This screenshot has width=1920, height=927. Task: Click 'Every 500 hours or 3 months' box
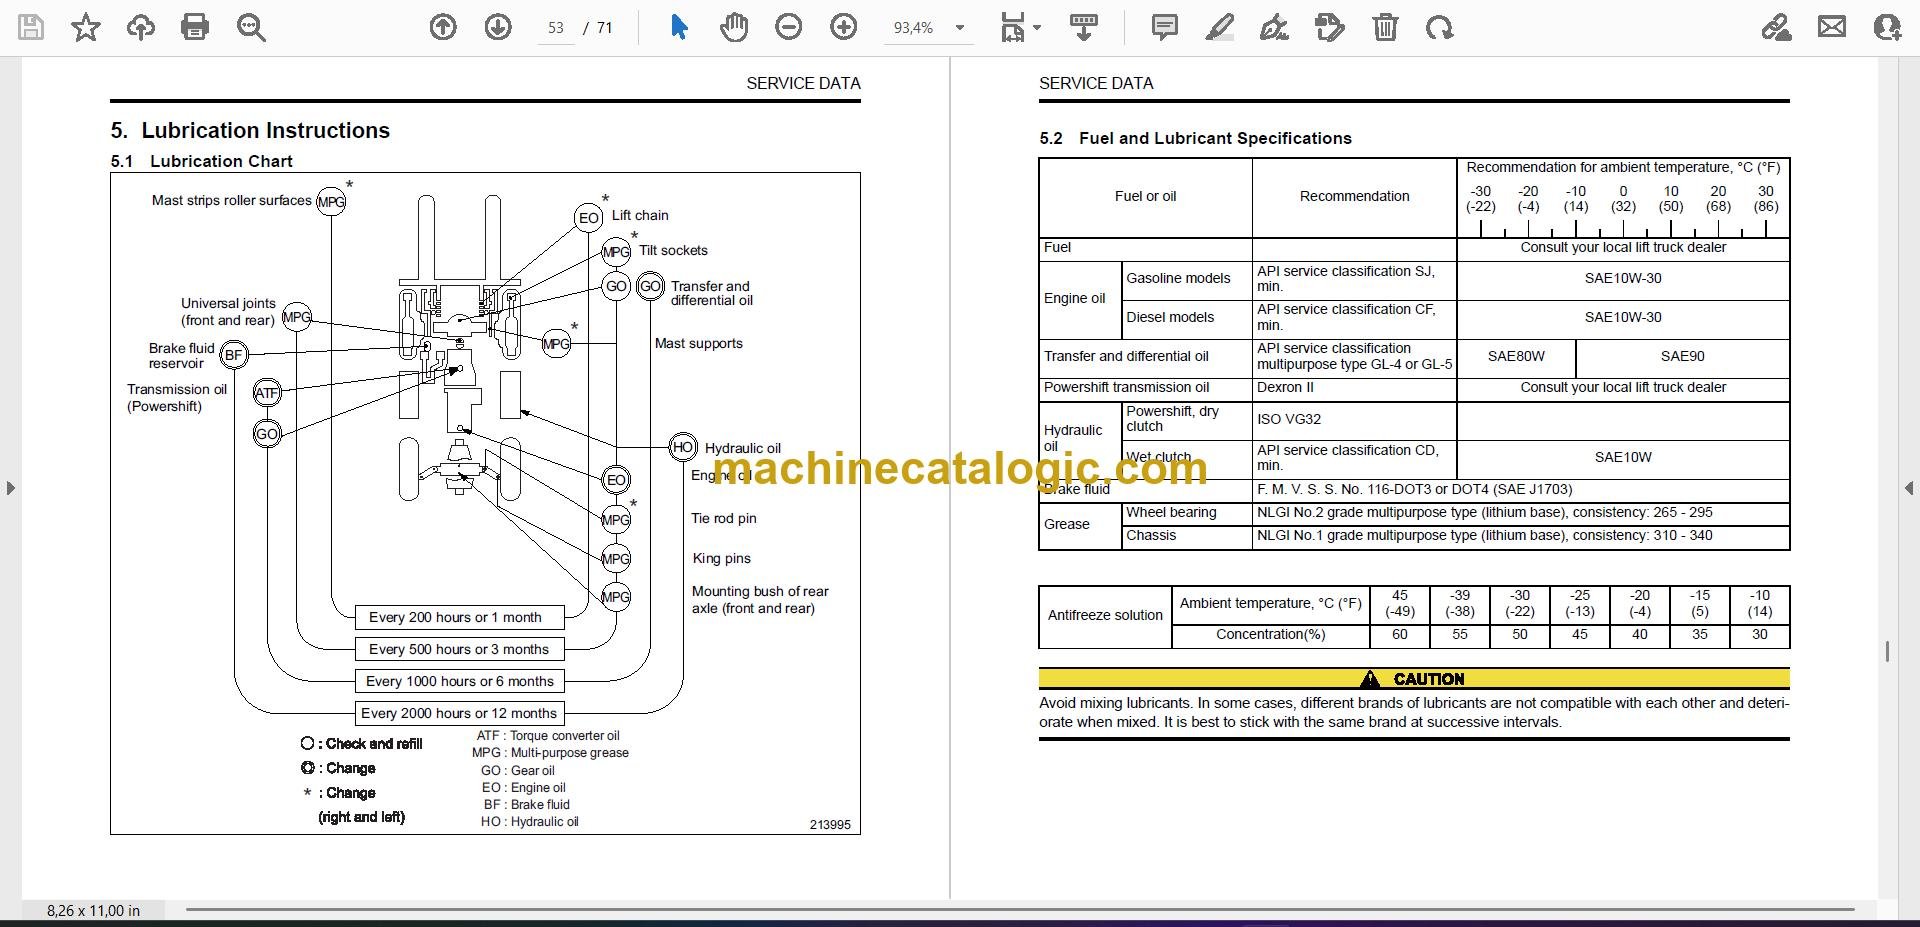(459, 649)
